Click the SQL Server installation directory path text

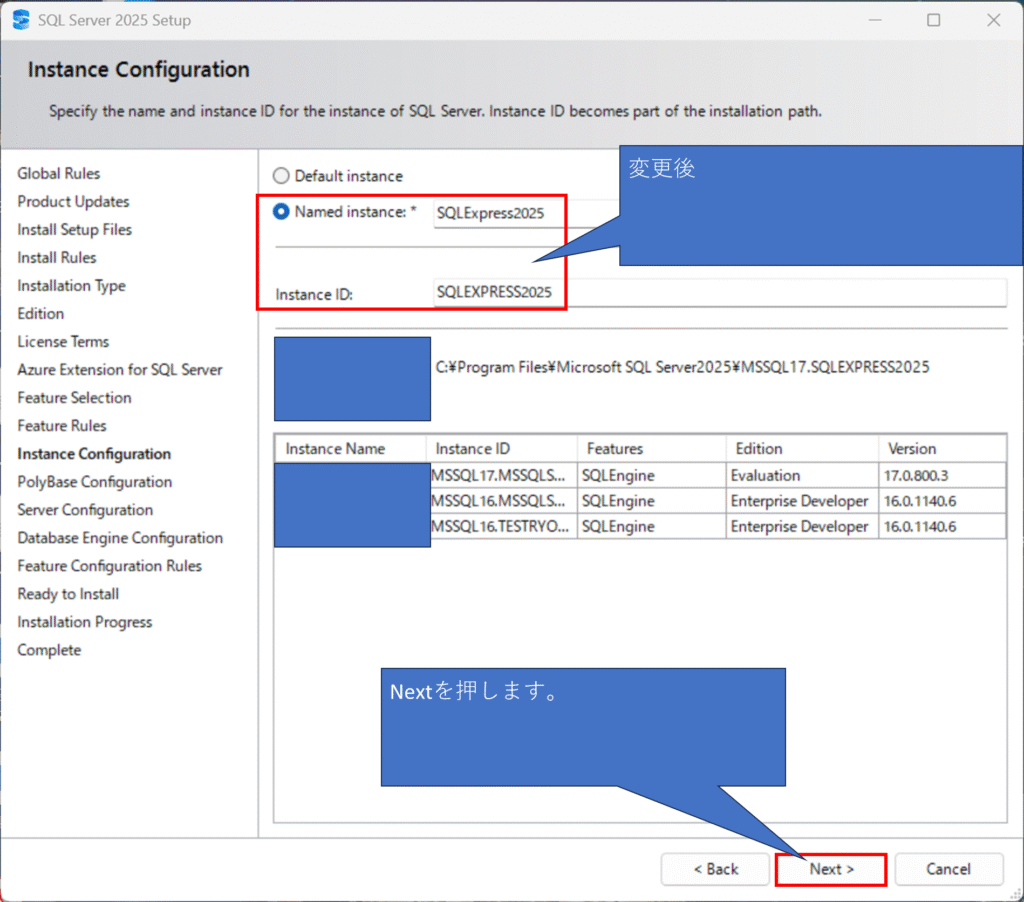pyautogui.click(x=682, y=367)
